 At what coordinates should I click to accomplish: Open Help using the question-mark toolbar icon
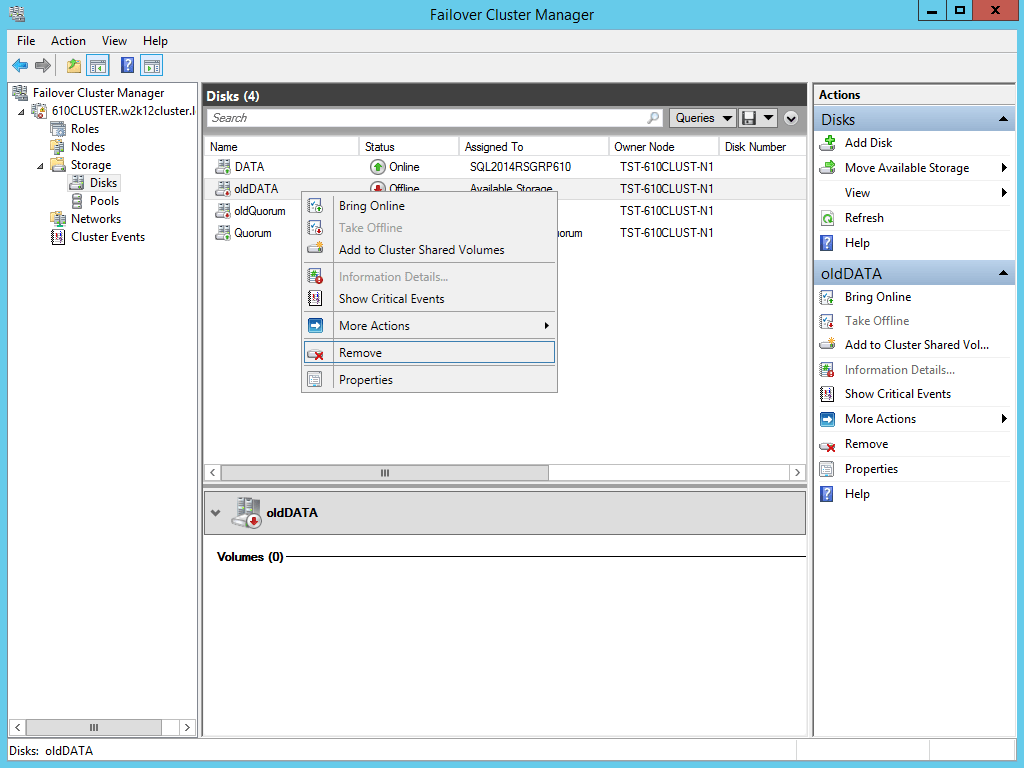(x=127, y=64)
